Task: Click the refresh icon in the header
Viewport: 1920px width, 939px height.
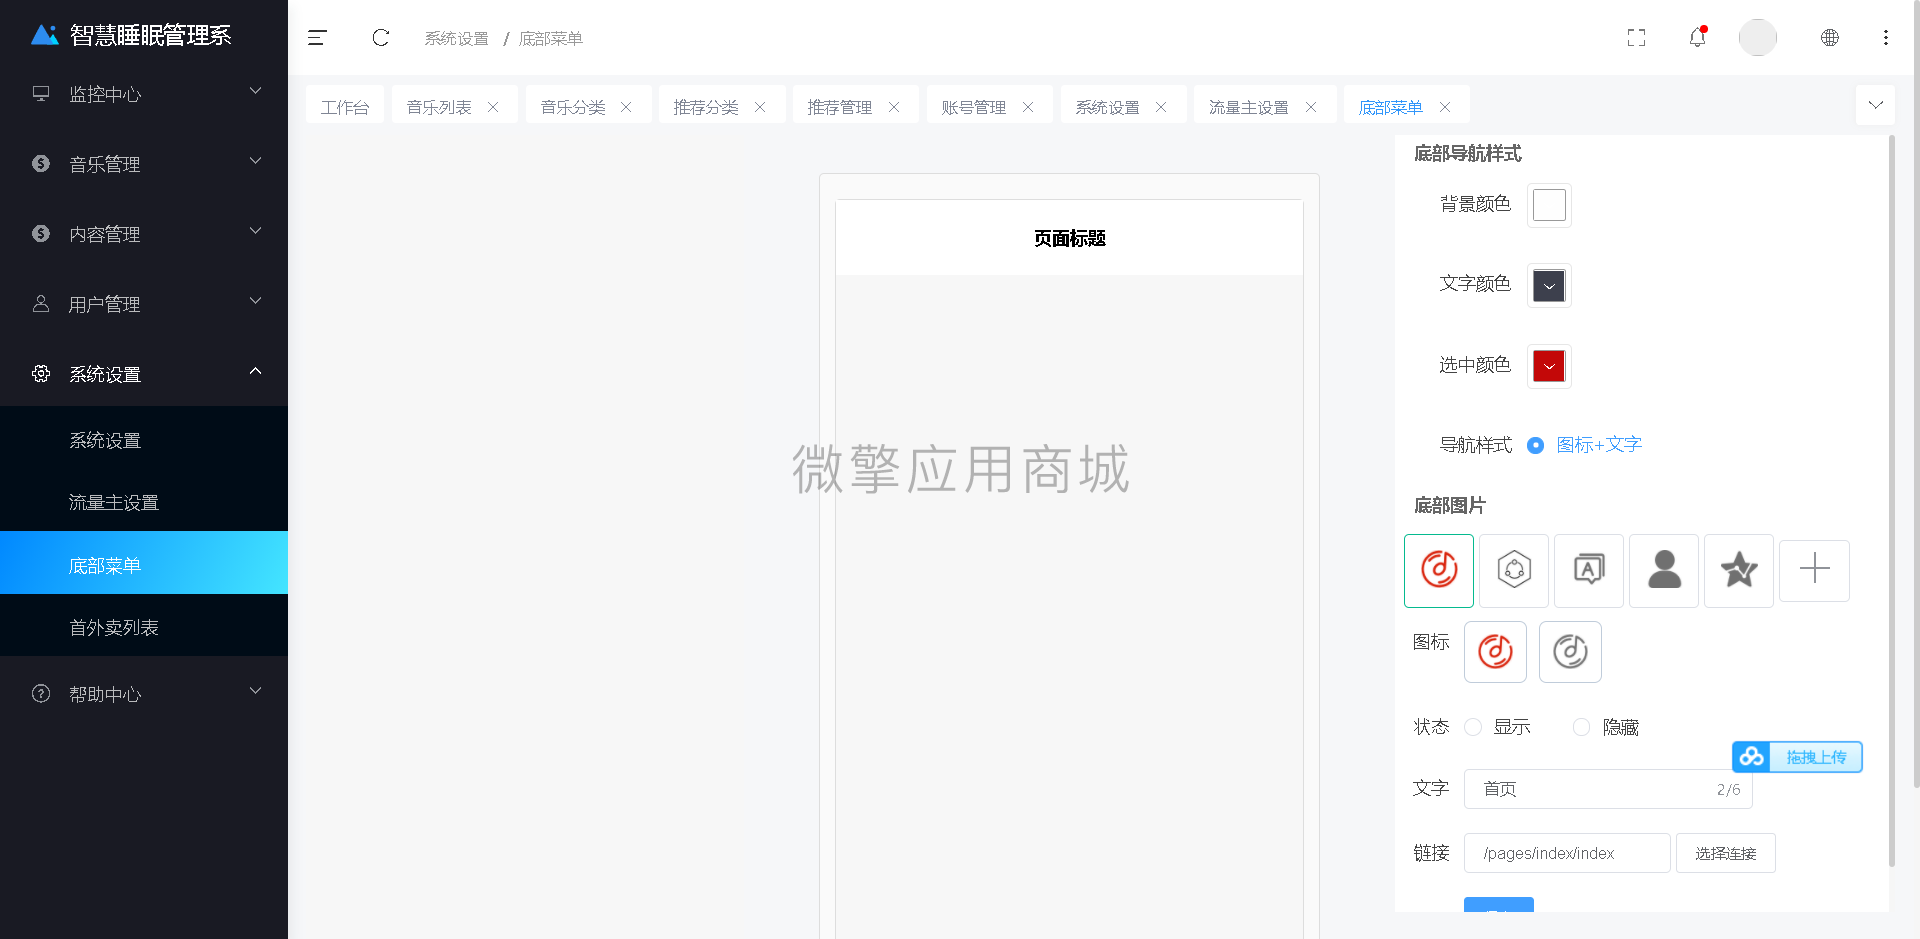Action: point(381,38)
